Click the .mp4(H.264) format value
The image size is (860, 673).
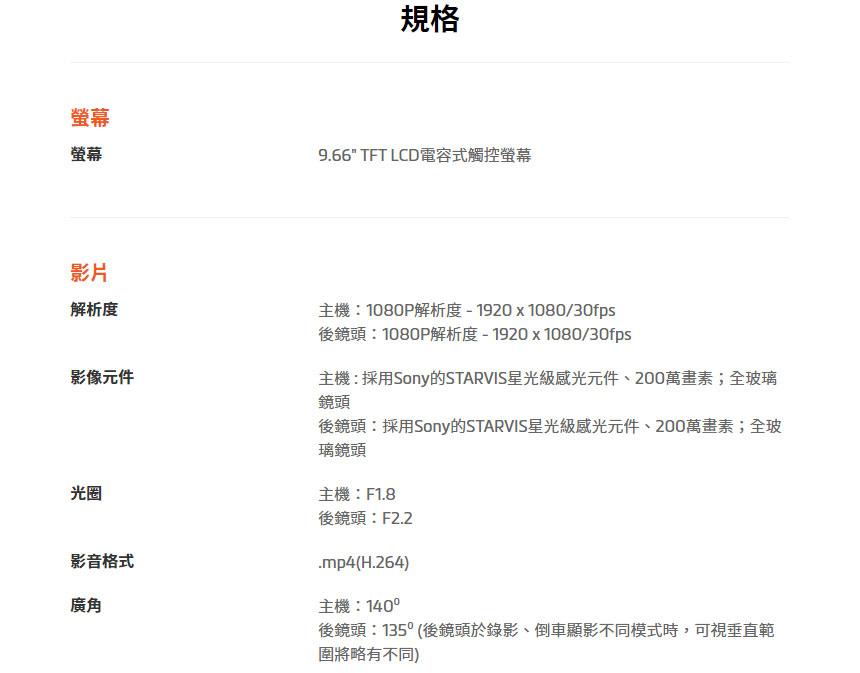[363, 562]
